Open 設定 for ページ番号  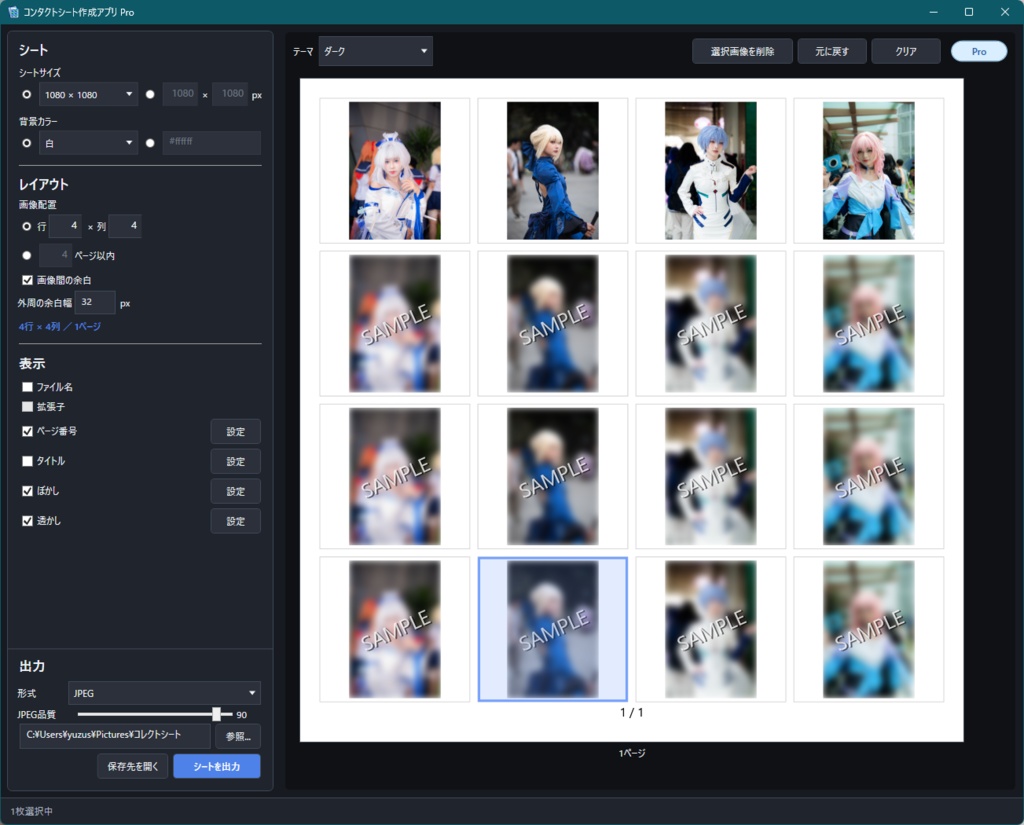pyautogui.click(x=236, y=432)
